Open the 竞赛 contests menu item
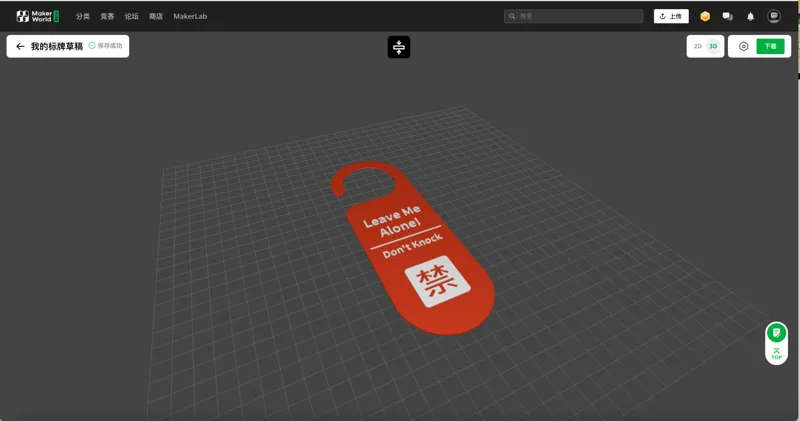Image resolution: width=800 pixels, height=421 pixels. 107,16
